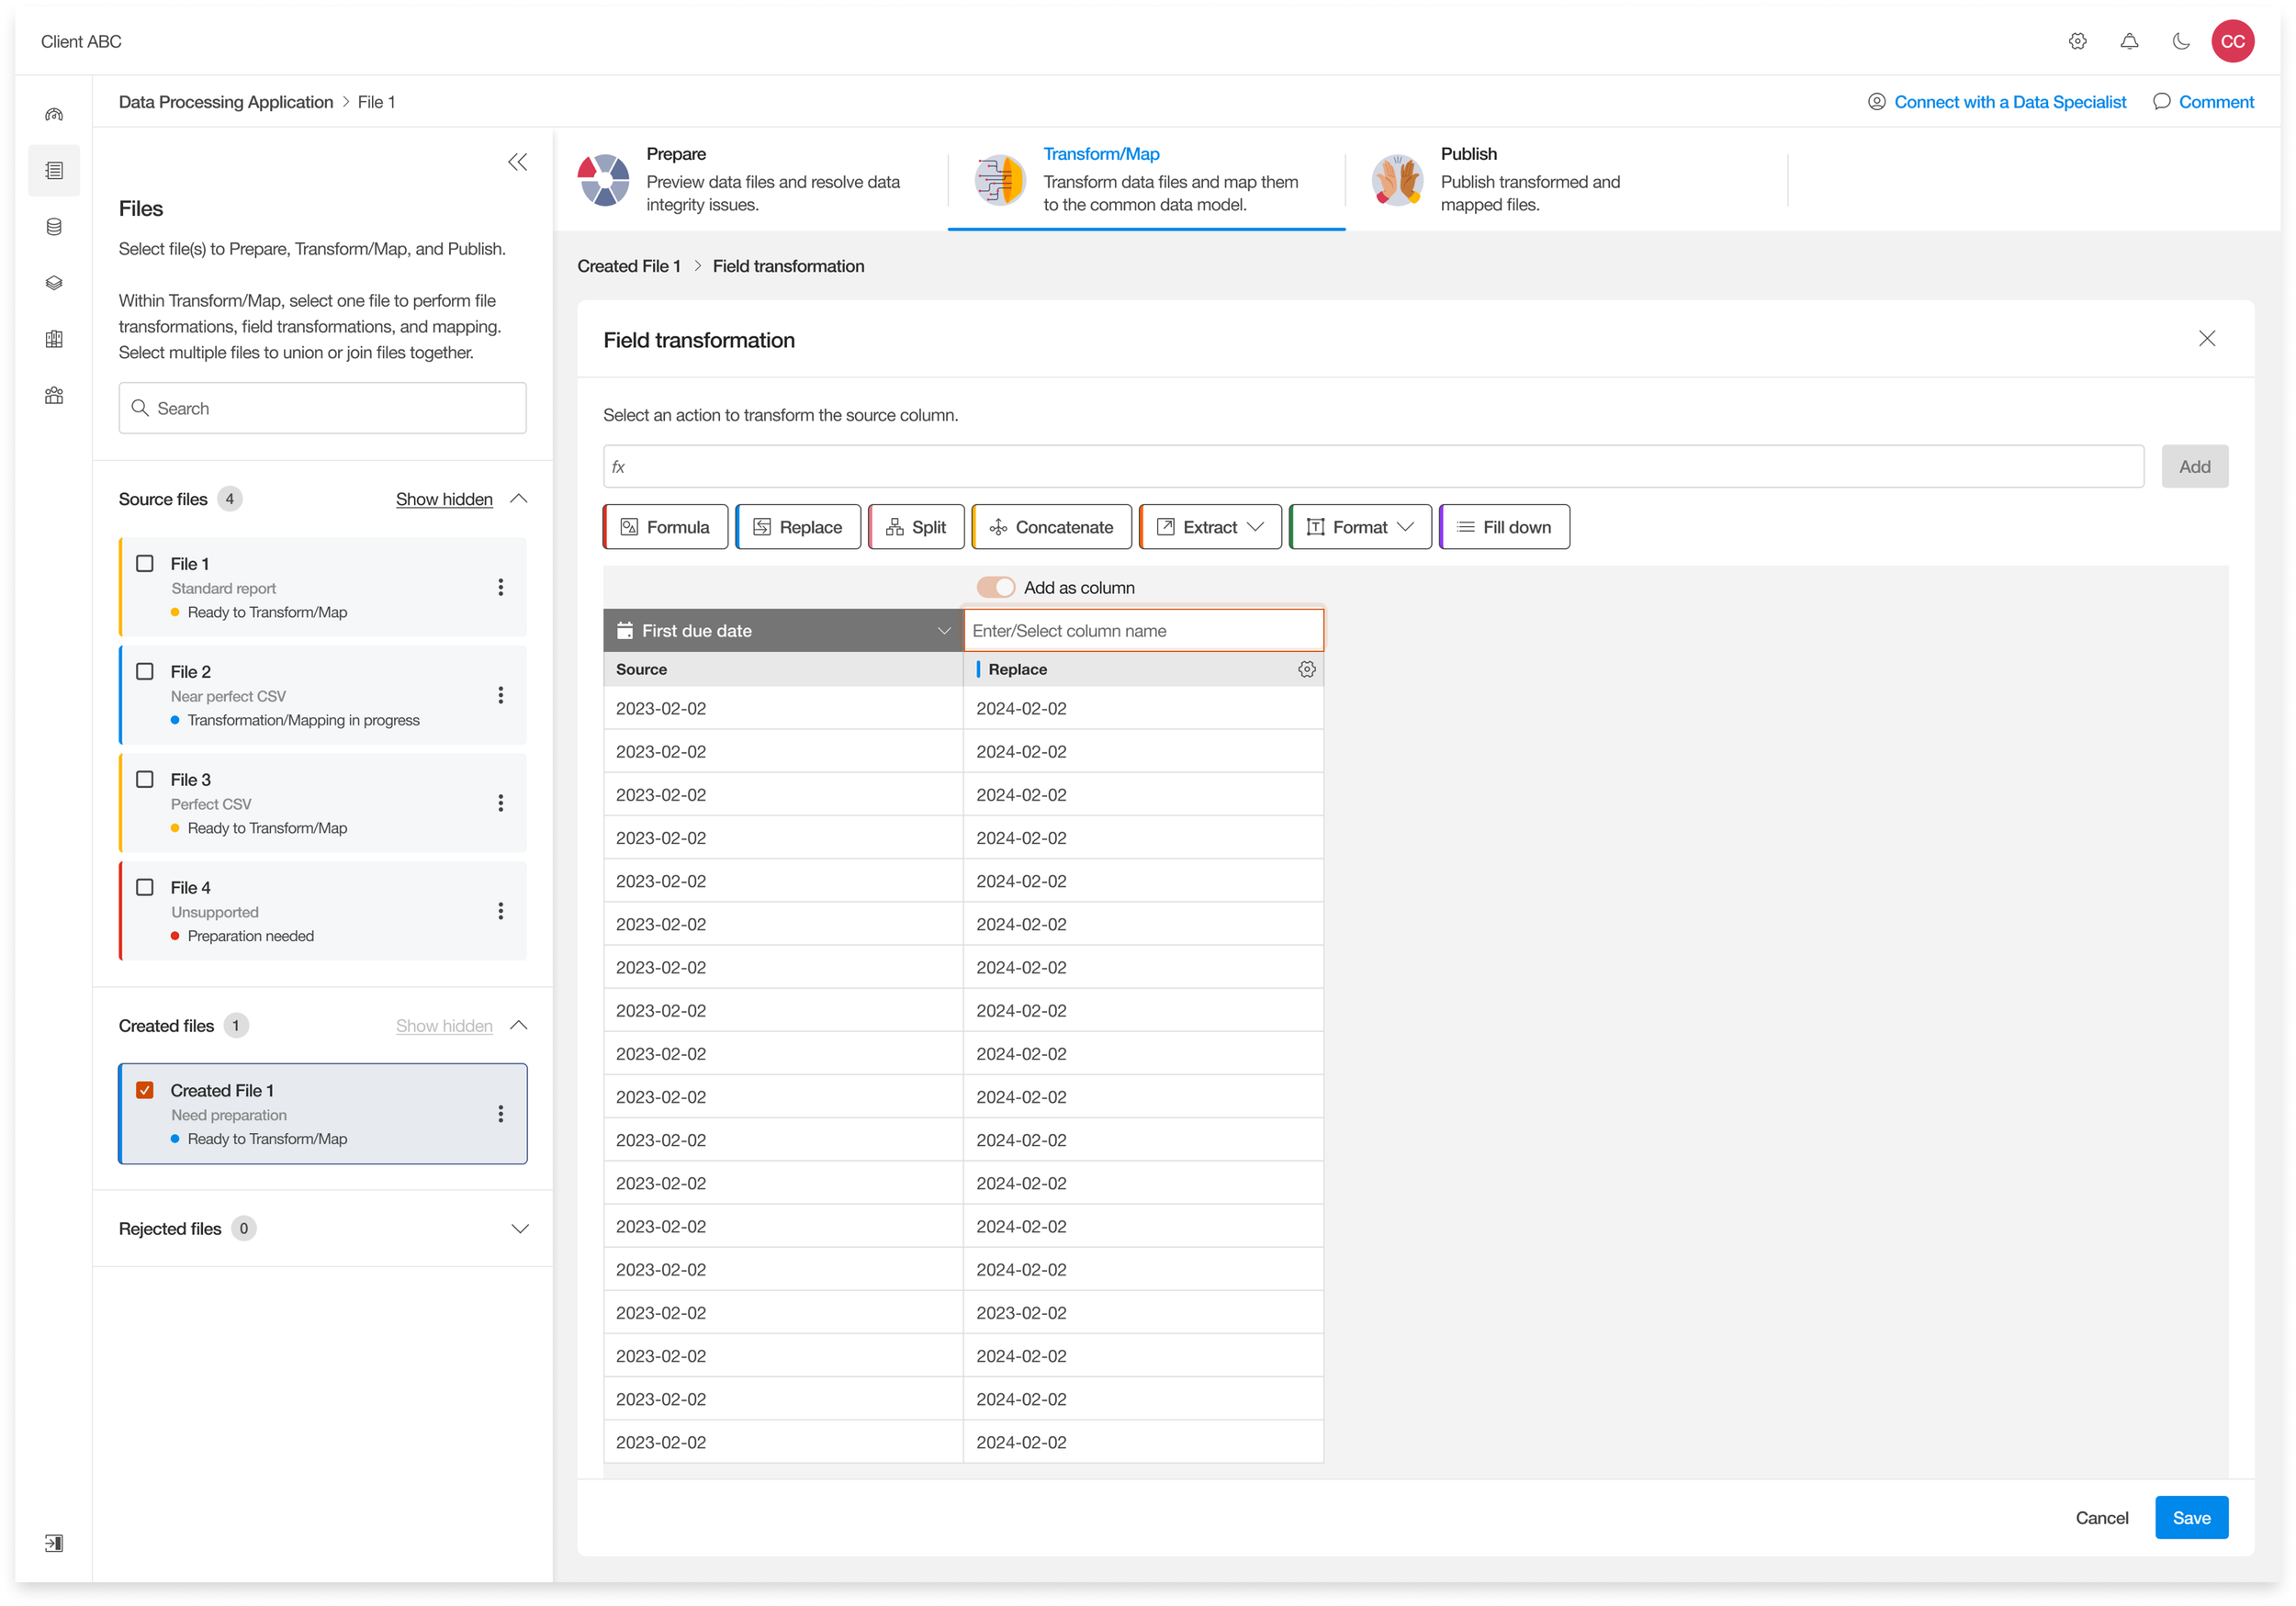Image resolution: width=2296 pixels, height=1606 pixels.
Task: Click Connect with a Data Specialist link
Action: pos(2009,102)
